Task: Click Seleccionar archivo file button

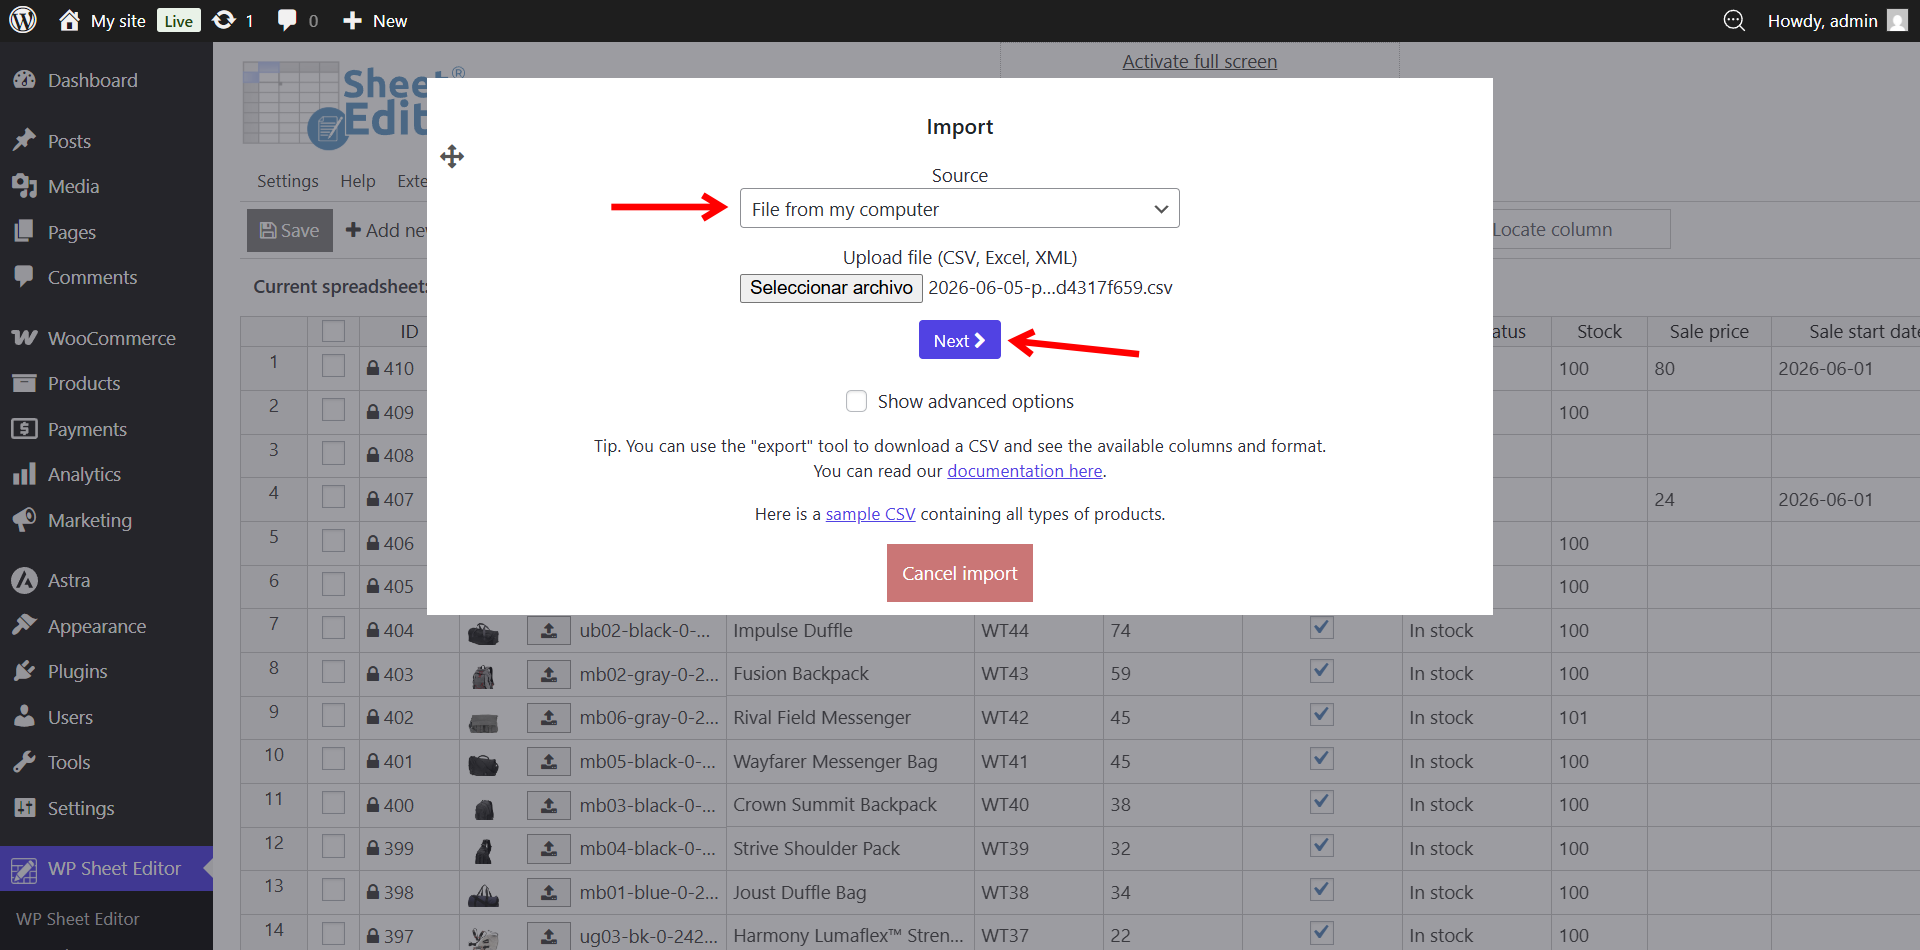Action: pos(831,288)
